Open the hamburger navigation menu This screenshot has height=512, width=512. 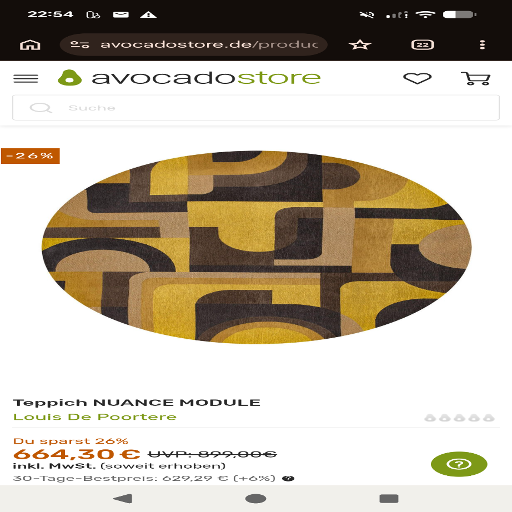[26, 79]
